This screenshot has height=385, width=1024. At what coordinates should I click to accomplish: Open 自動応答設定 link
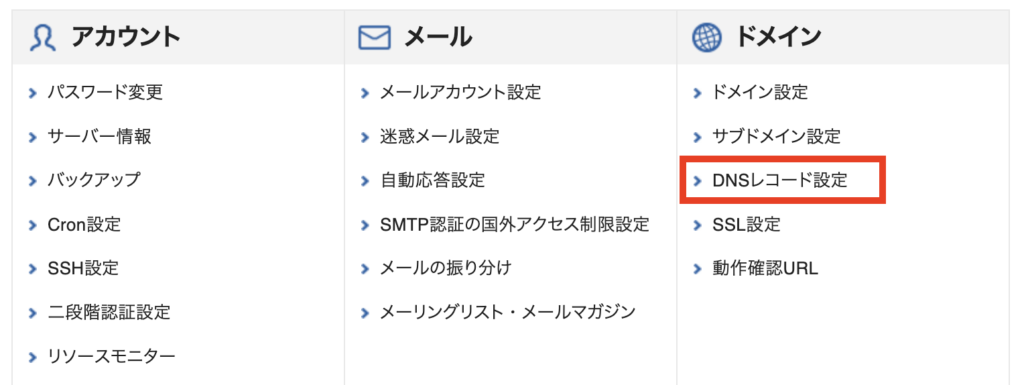coord(432,180)
